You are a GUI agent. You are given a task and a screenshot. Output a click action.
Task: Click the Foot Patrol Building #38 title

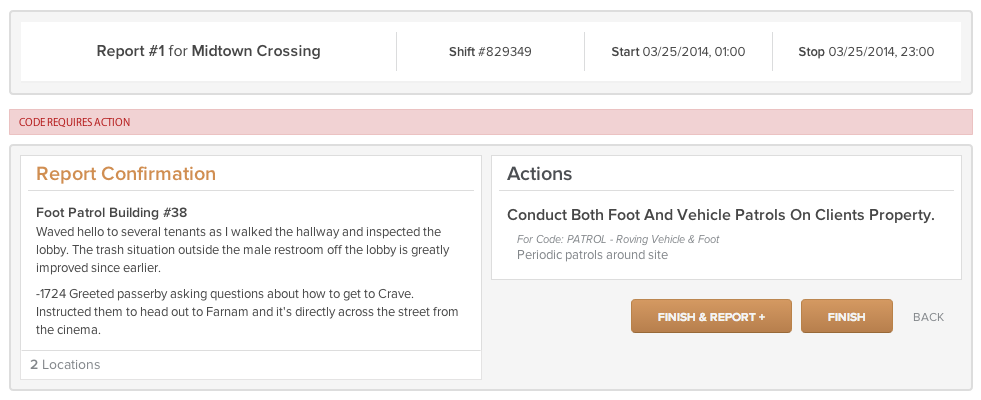(x=111, y=213)
